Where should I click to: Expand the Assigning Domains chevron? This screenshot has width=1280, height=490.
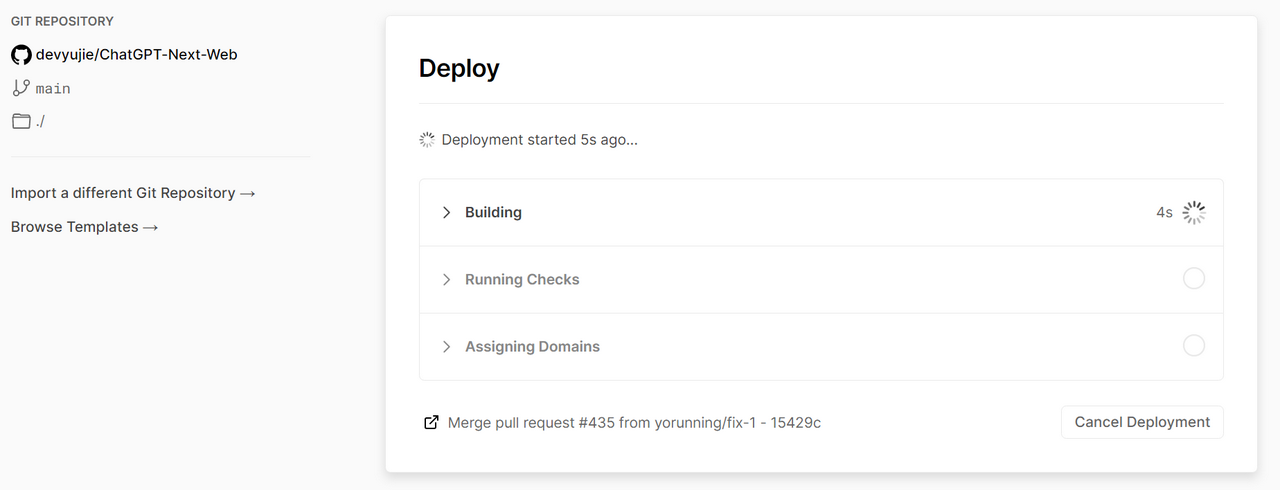point(446,346)
